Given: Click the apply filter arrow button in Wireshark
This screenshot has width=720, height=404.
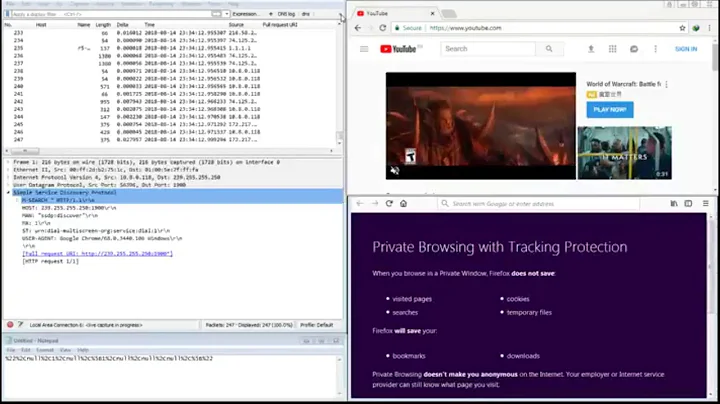Looking at the screenshot, I should tap(216, 14).
